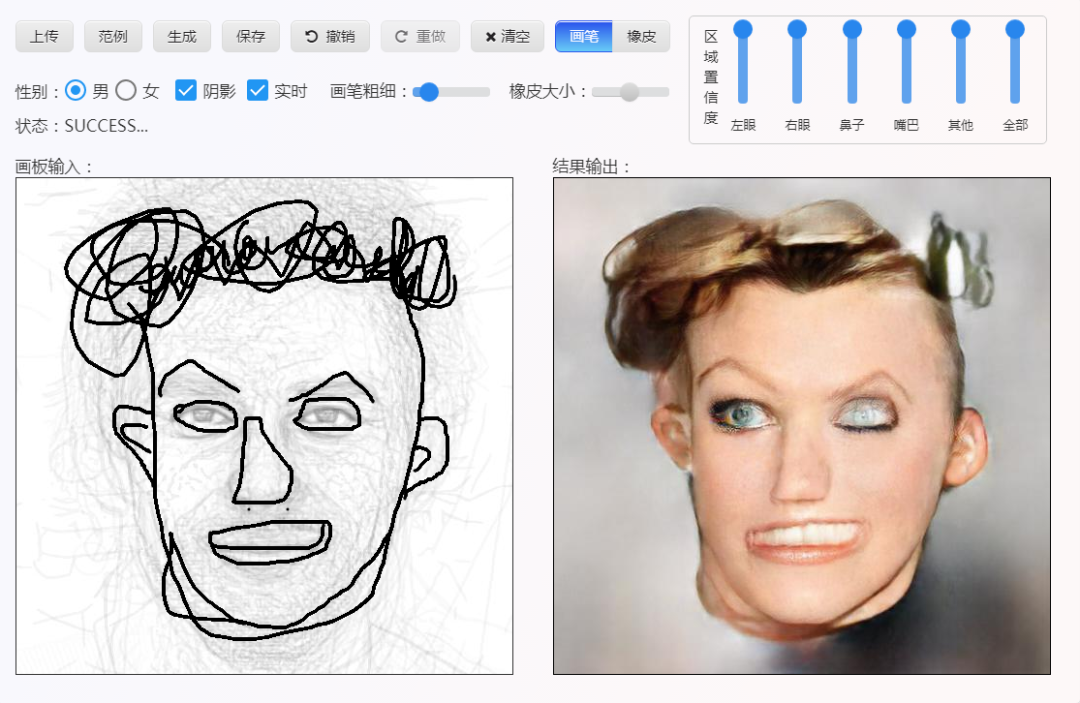1080x703 pixels.
Task: Click the 上传 (upload) button
Action: coord(44,37)
